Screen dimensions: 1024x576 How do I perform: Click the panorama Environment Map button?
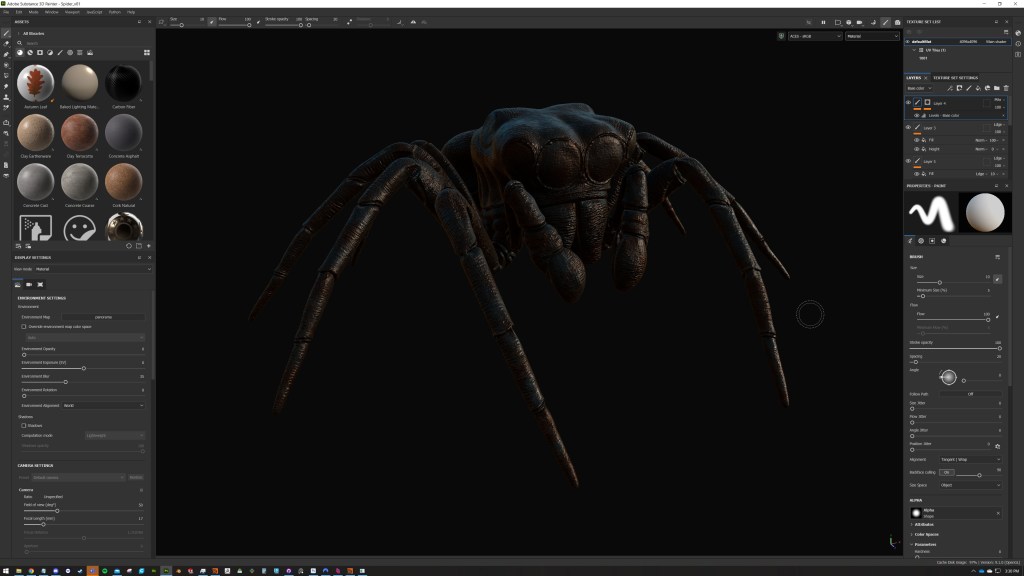coord(103,316)
